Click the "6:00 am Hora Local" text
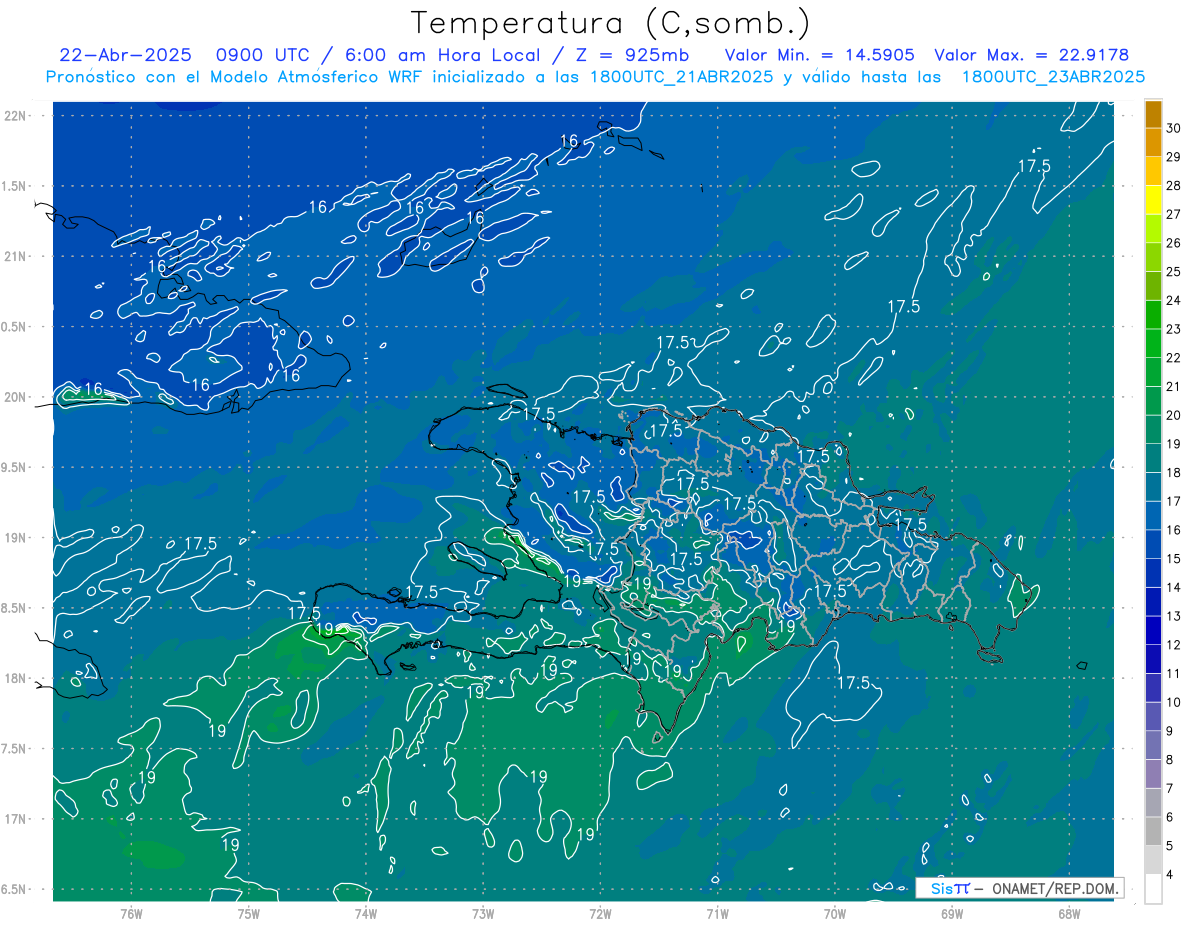 [443, 55]
